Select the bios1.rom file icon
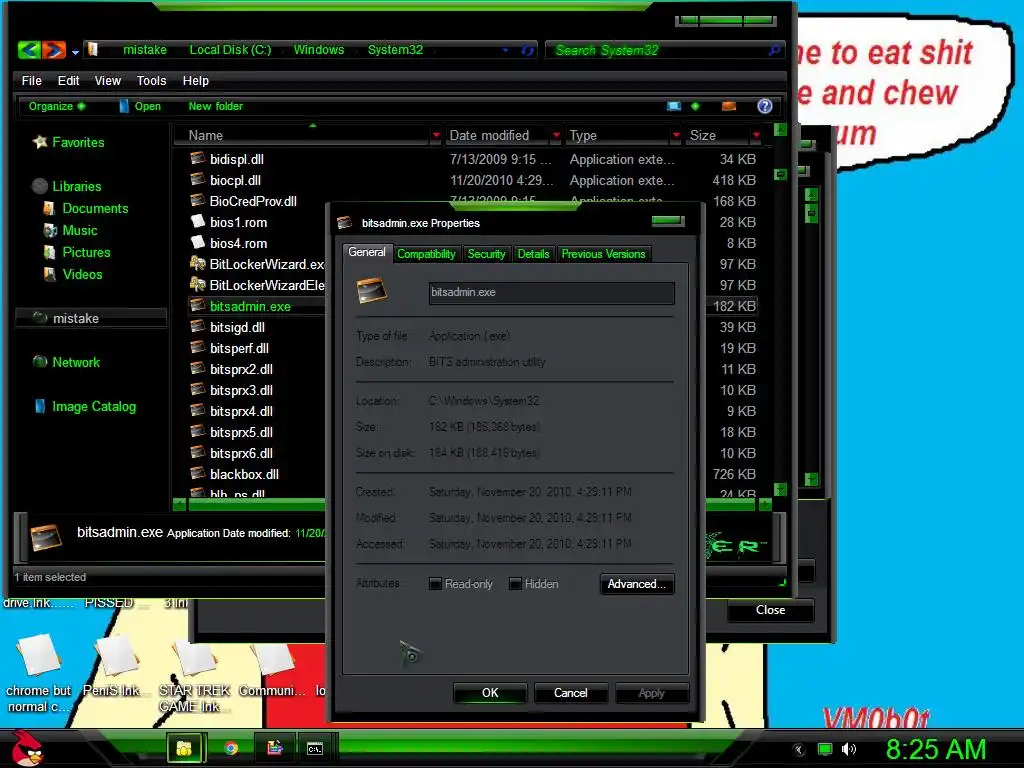 197,222
